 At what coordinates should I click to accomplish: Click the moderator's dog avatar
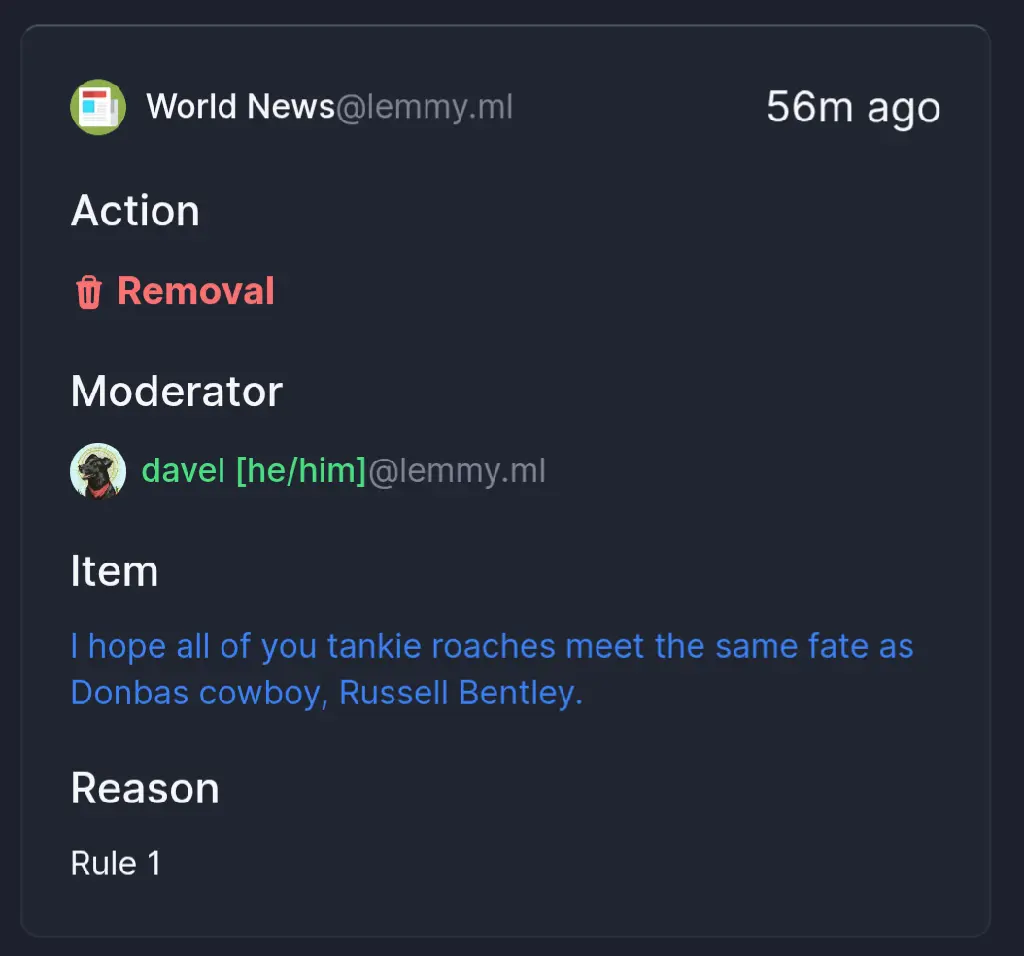point(98,471)
